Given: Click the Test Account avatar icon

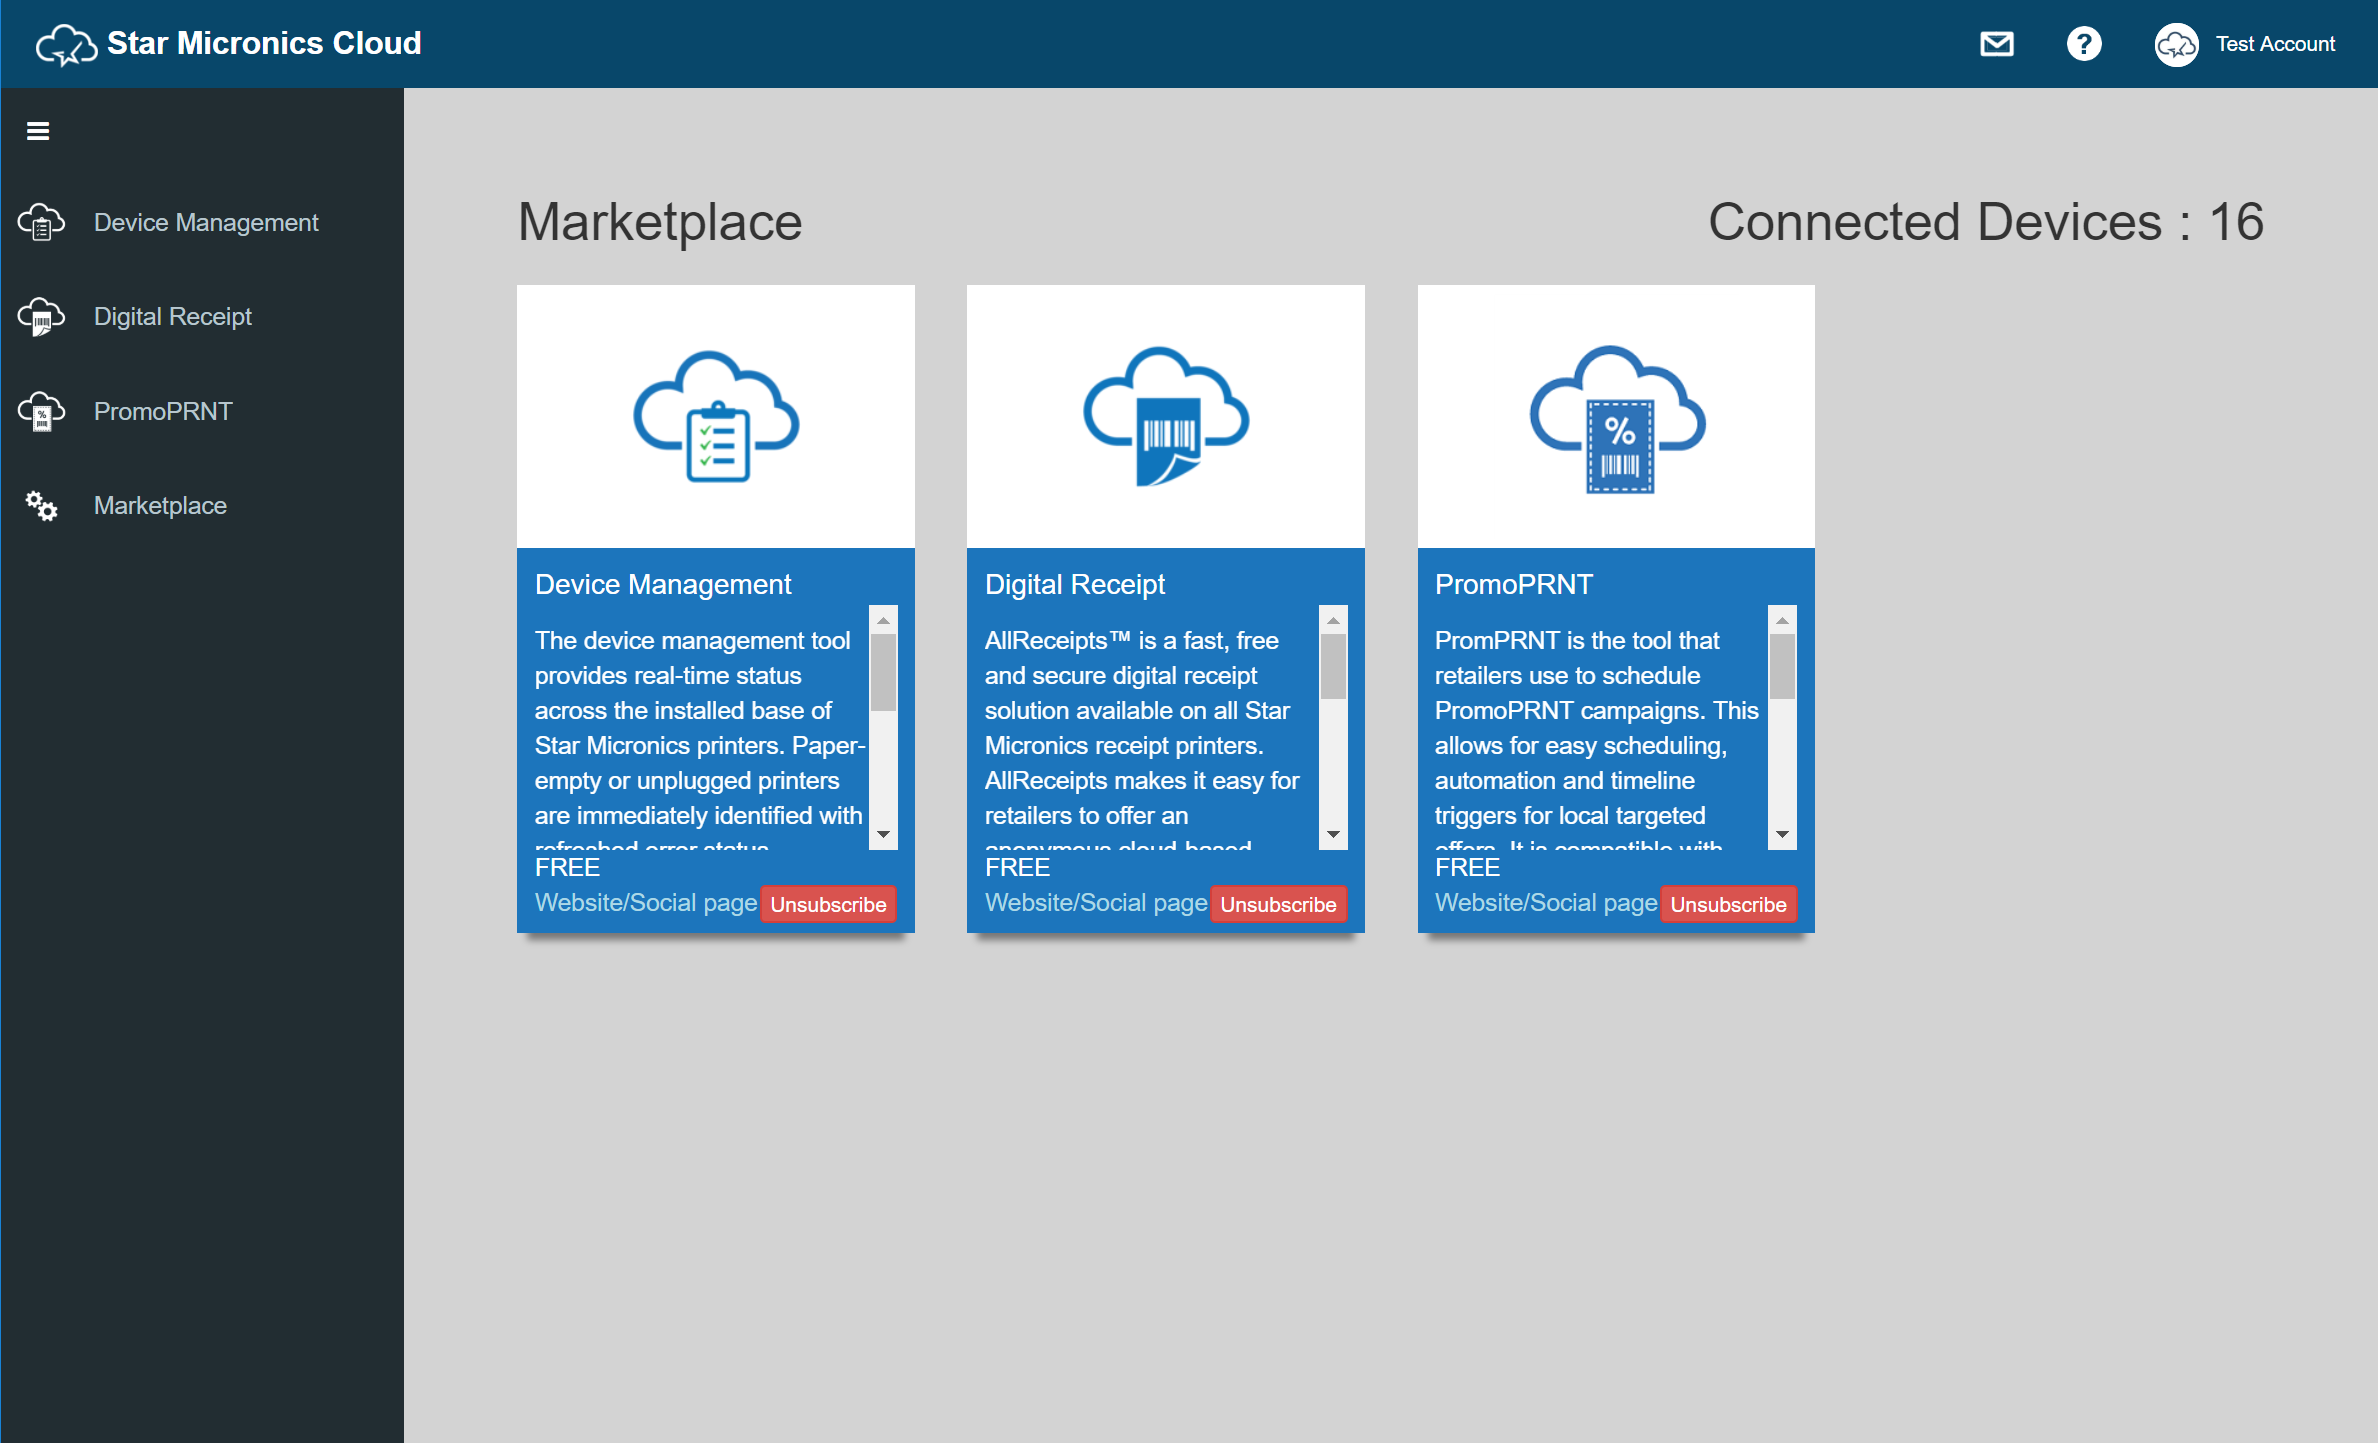Looking at the screenshot, I should [x=2175, y=45].
